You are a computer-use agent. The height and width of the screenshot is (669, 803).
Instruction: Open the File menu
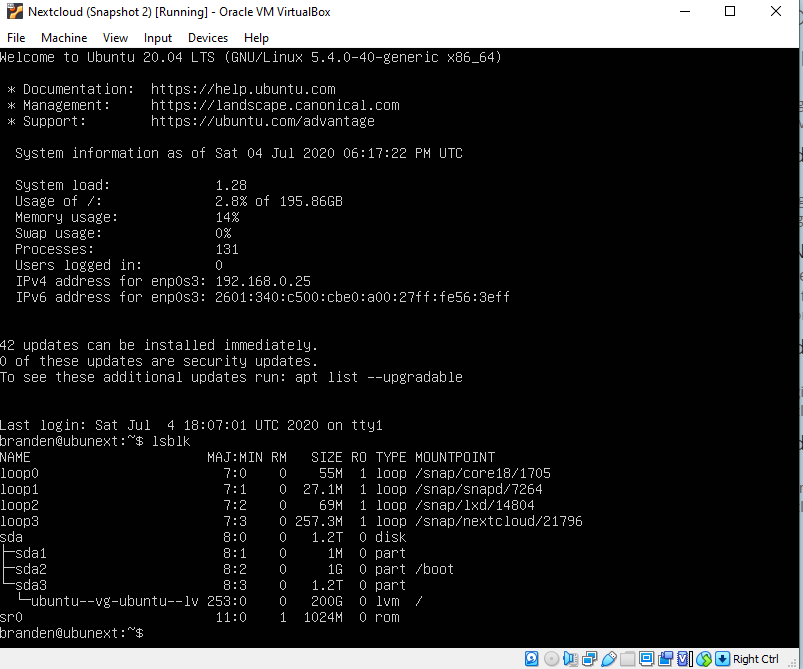click(16, 38)
